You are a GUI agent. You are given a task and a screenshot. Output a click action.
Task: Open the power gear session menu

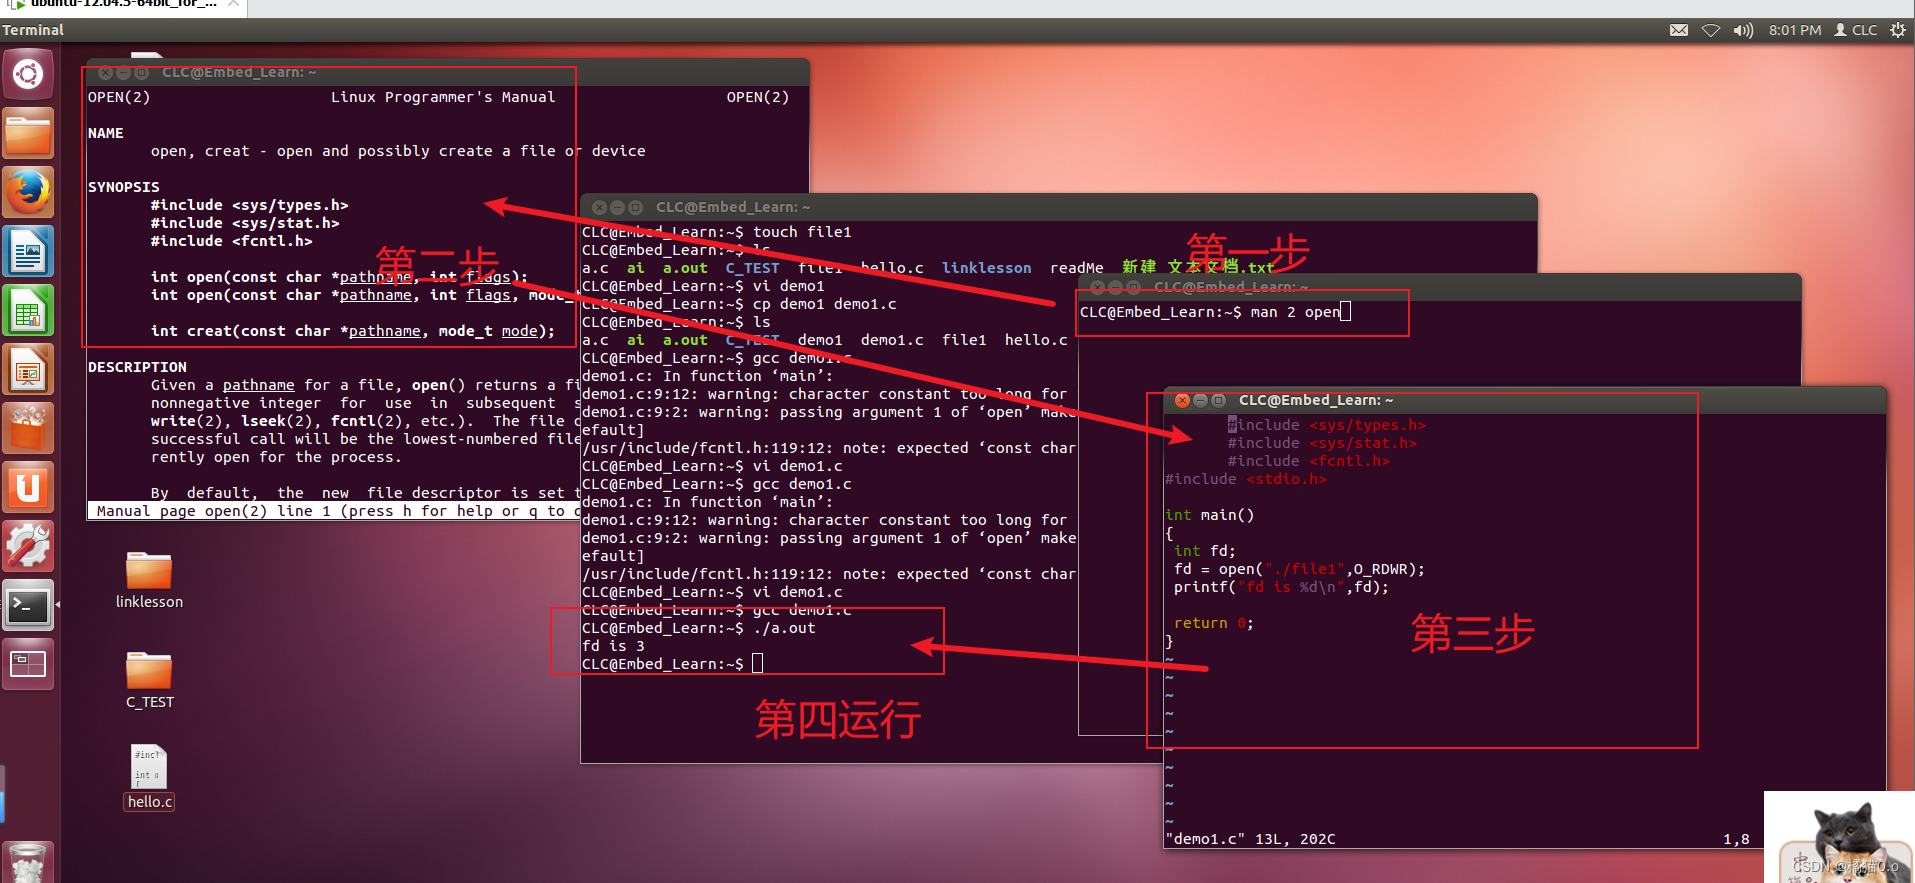tap(1898, 30)
